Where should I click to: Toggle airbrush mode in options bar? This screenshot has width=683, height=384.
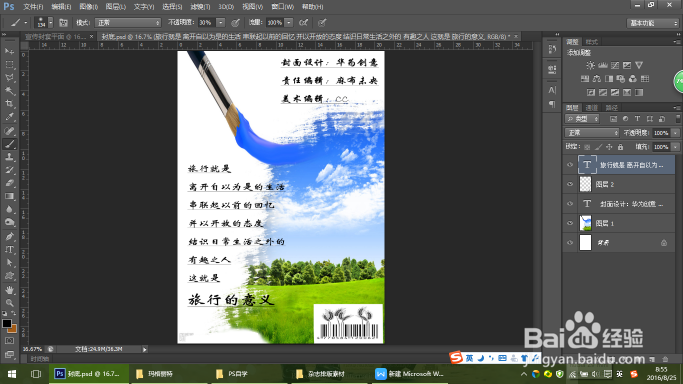pos(304,23)
